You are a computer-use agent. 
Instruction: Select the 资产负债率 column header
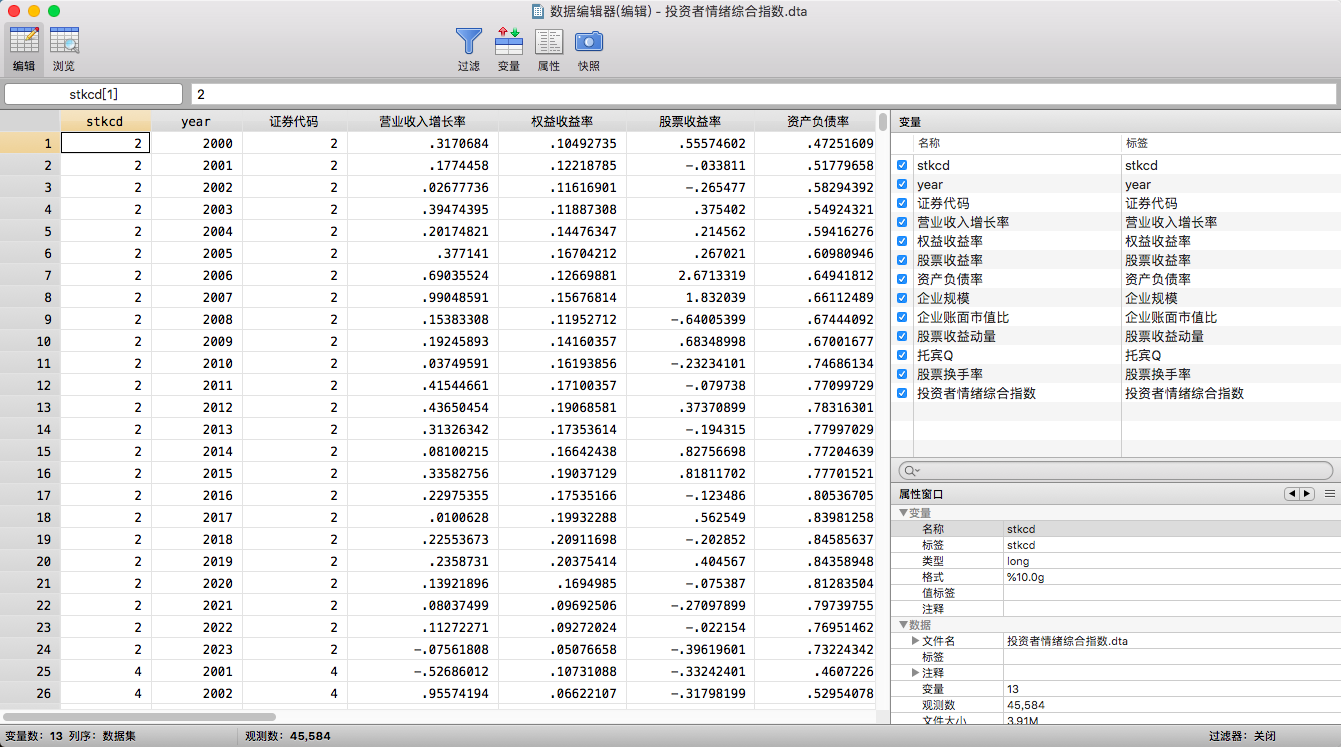pos(816,121)
